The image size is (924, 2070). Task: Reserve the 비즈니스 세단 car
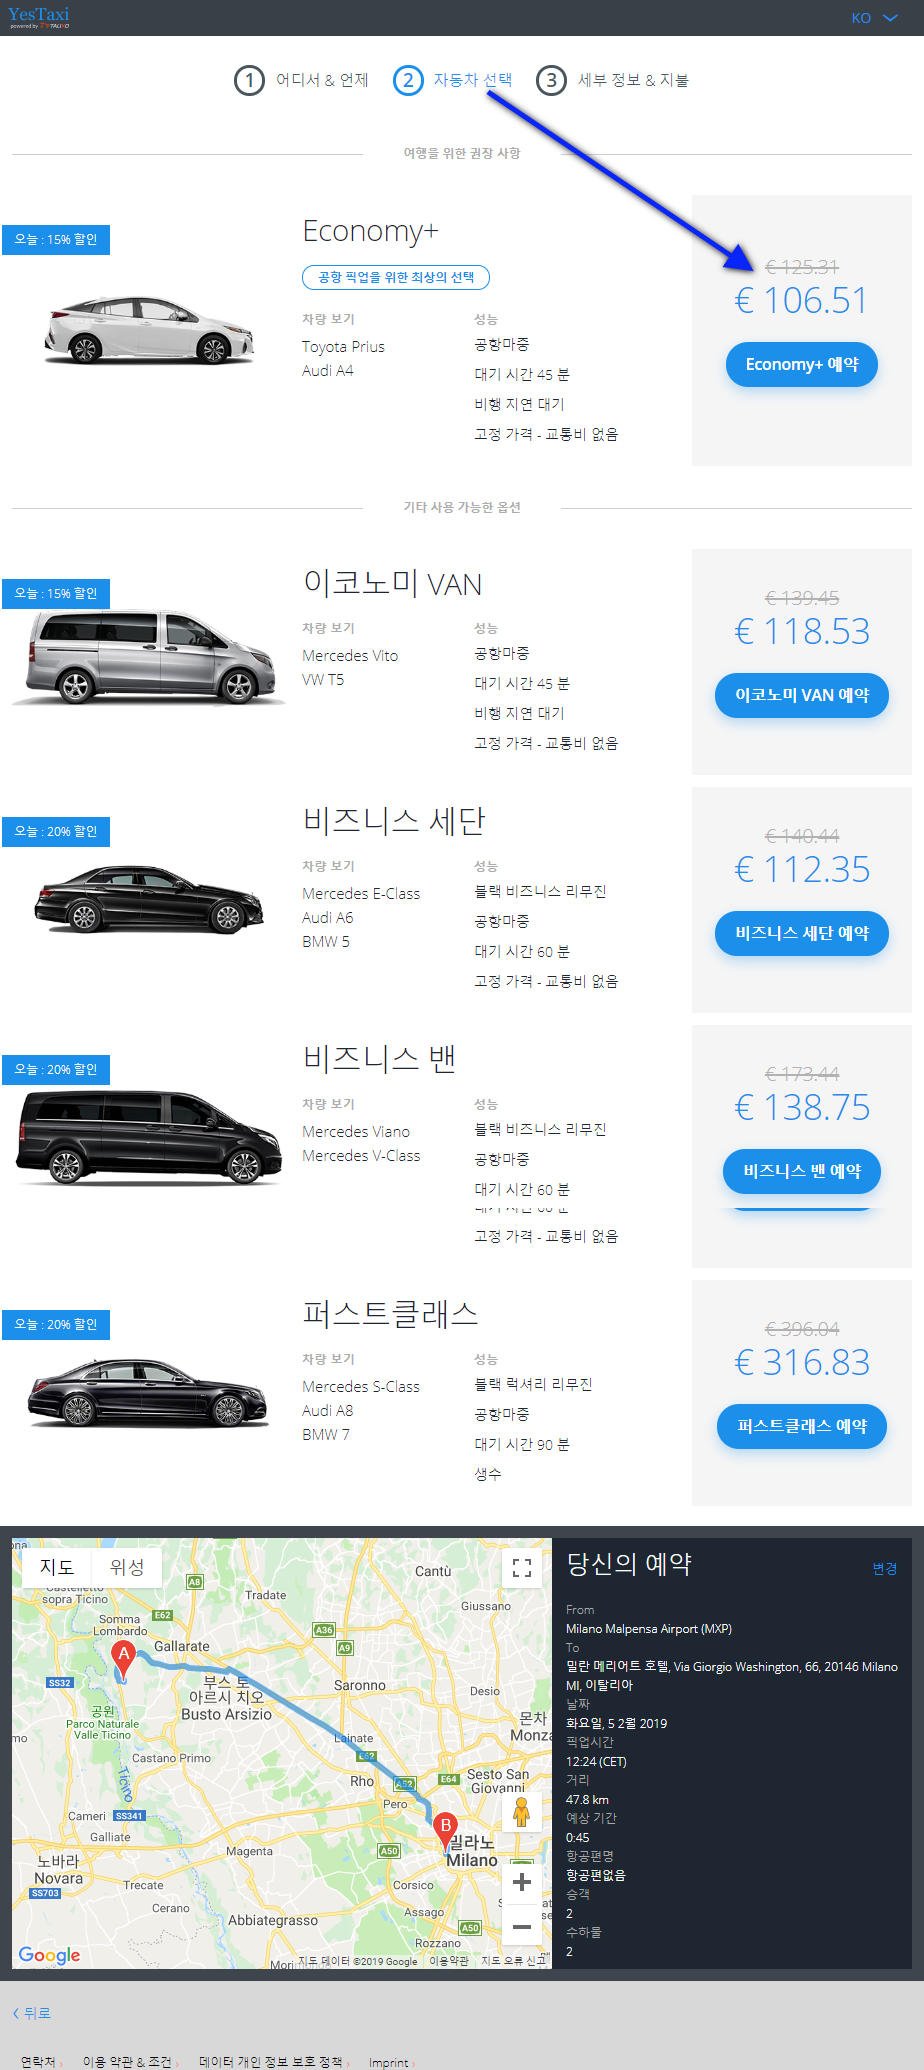(802, 933)
